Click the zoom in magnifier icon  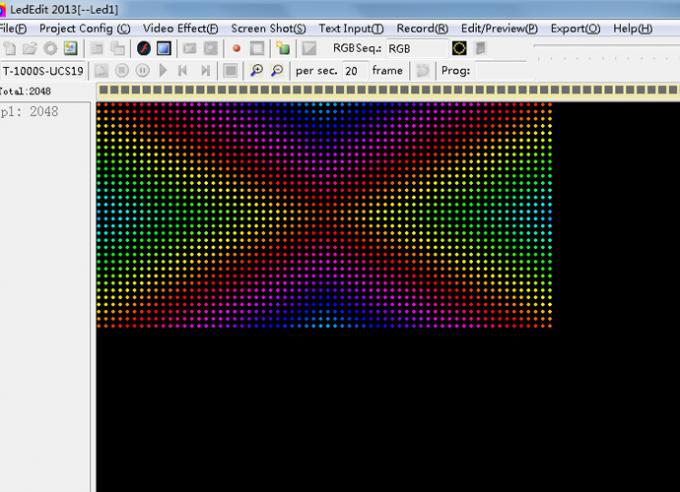(x=257, y=70)
